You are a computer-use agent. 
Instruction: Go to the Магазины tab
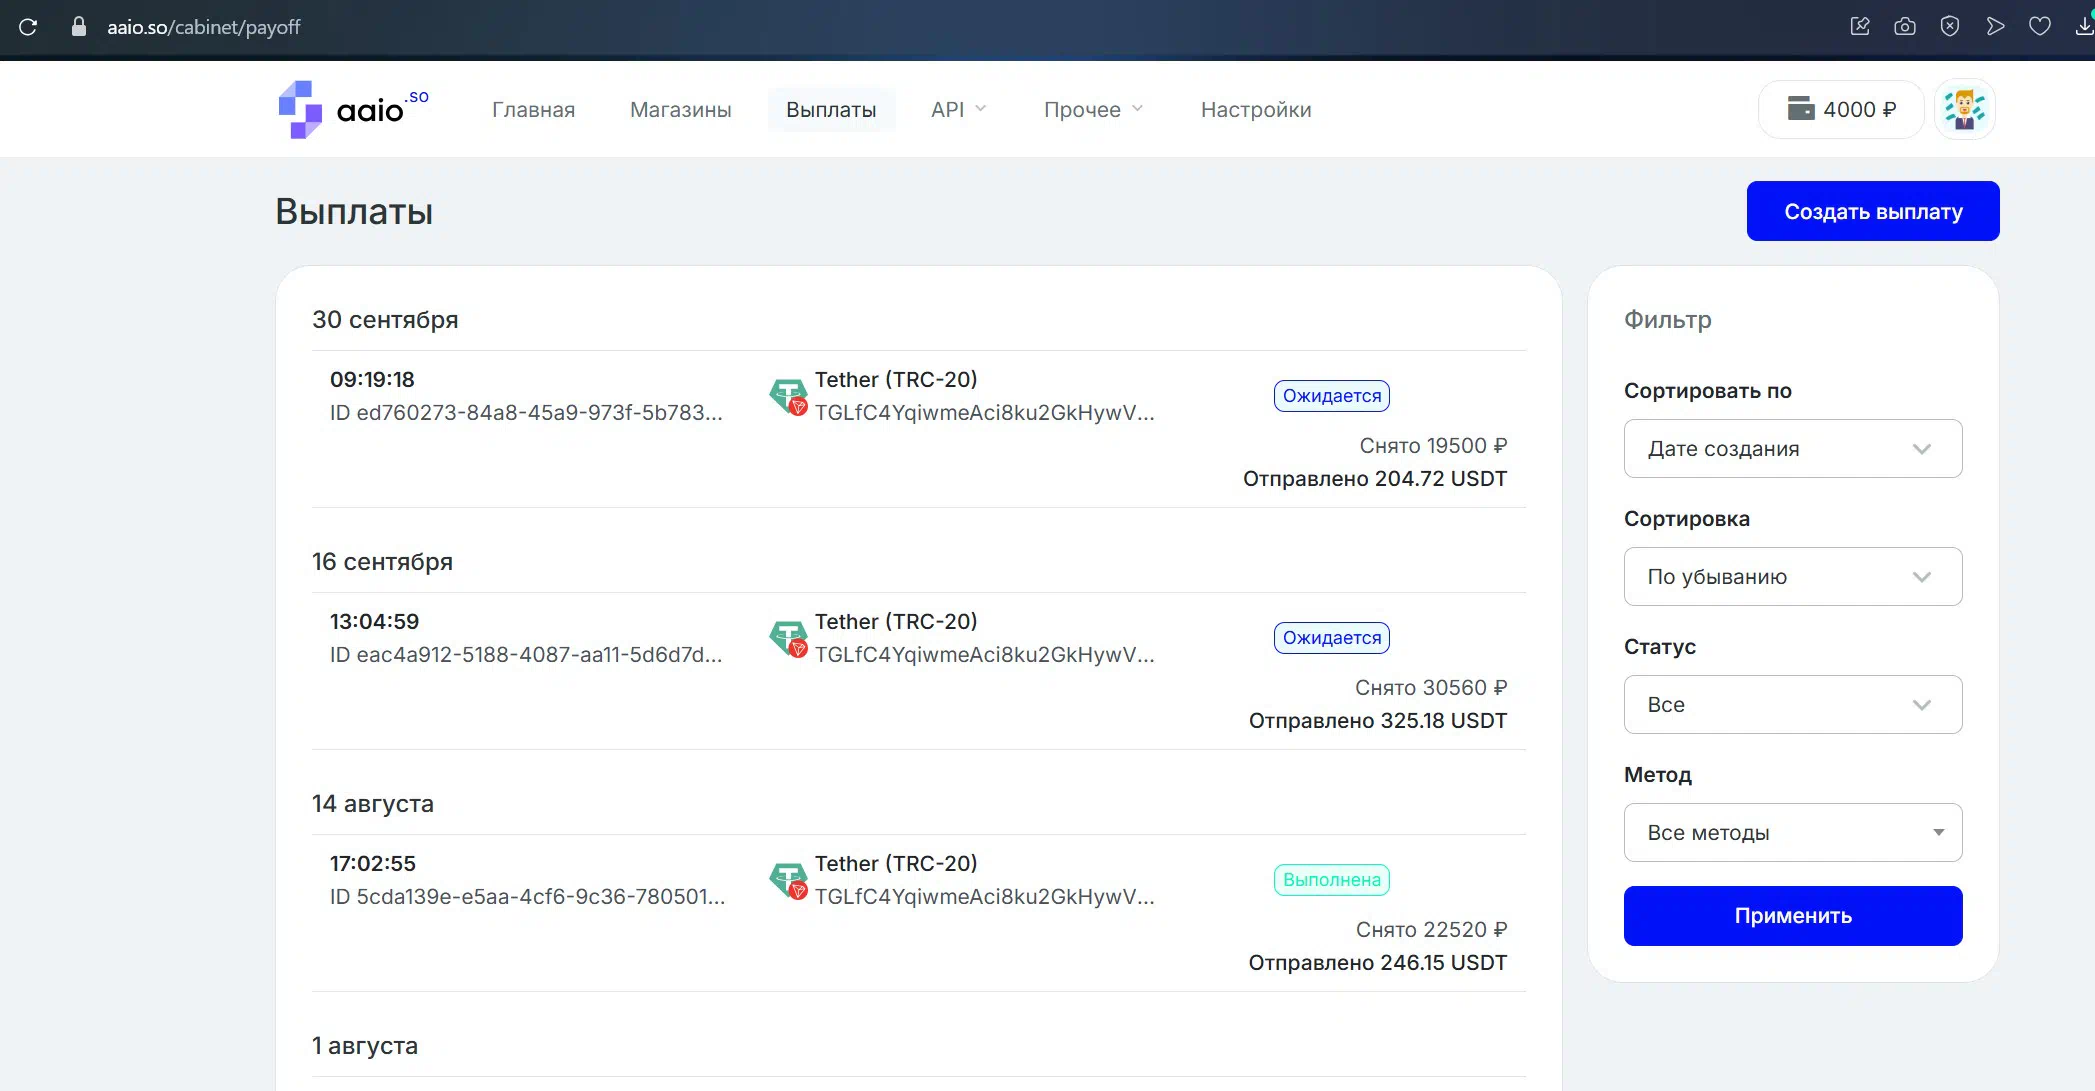680,110
